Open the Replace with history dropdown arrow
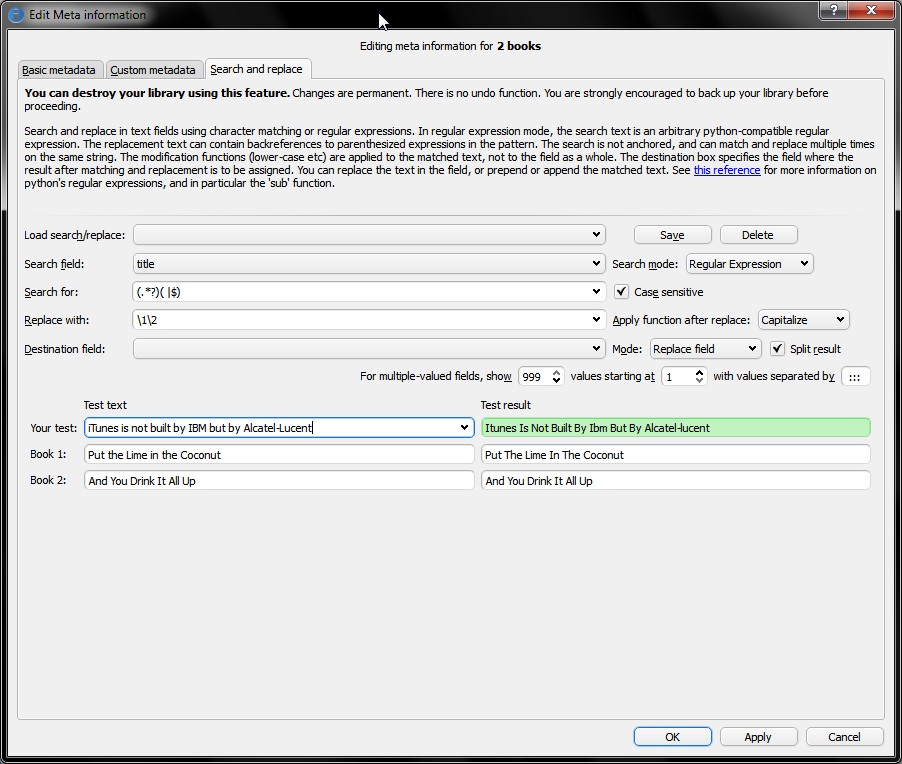Screen dimensions: 902x764 [596, 320]
